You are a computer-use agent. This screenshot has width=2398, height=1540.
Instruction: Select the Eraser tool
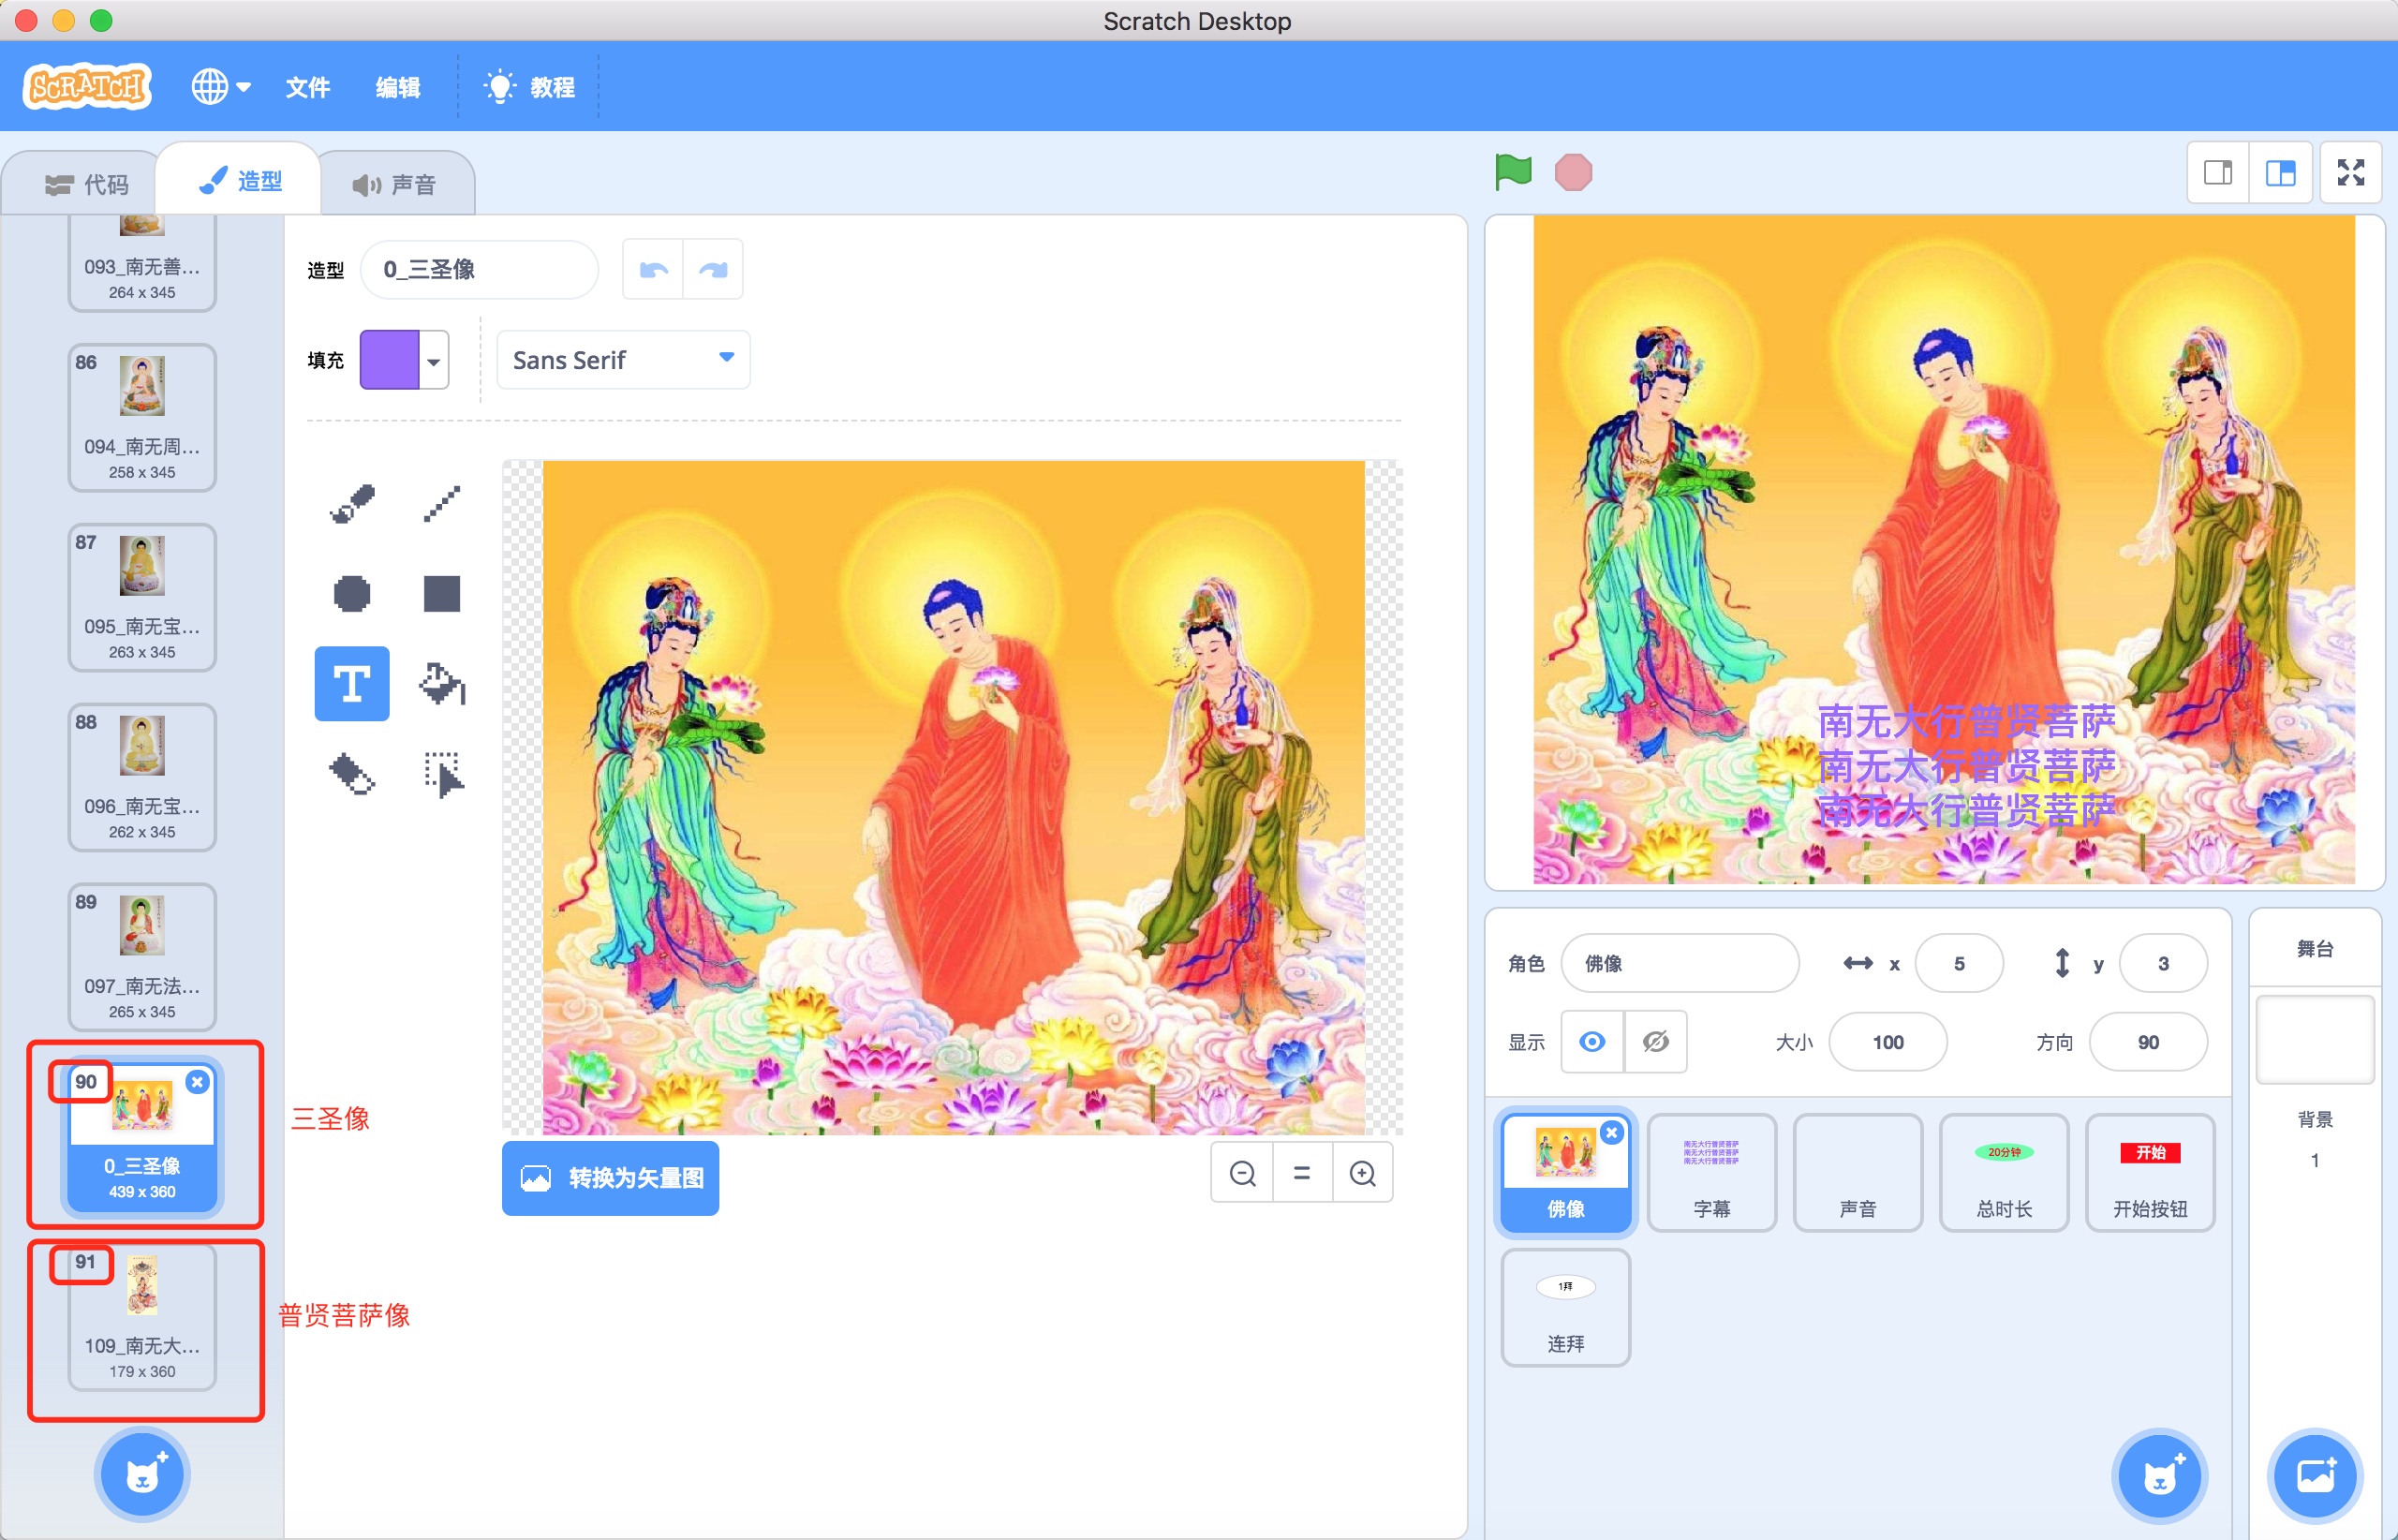click(352, 774)
